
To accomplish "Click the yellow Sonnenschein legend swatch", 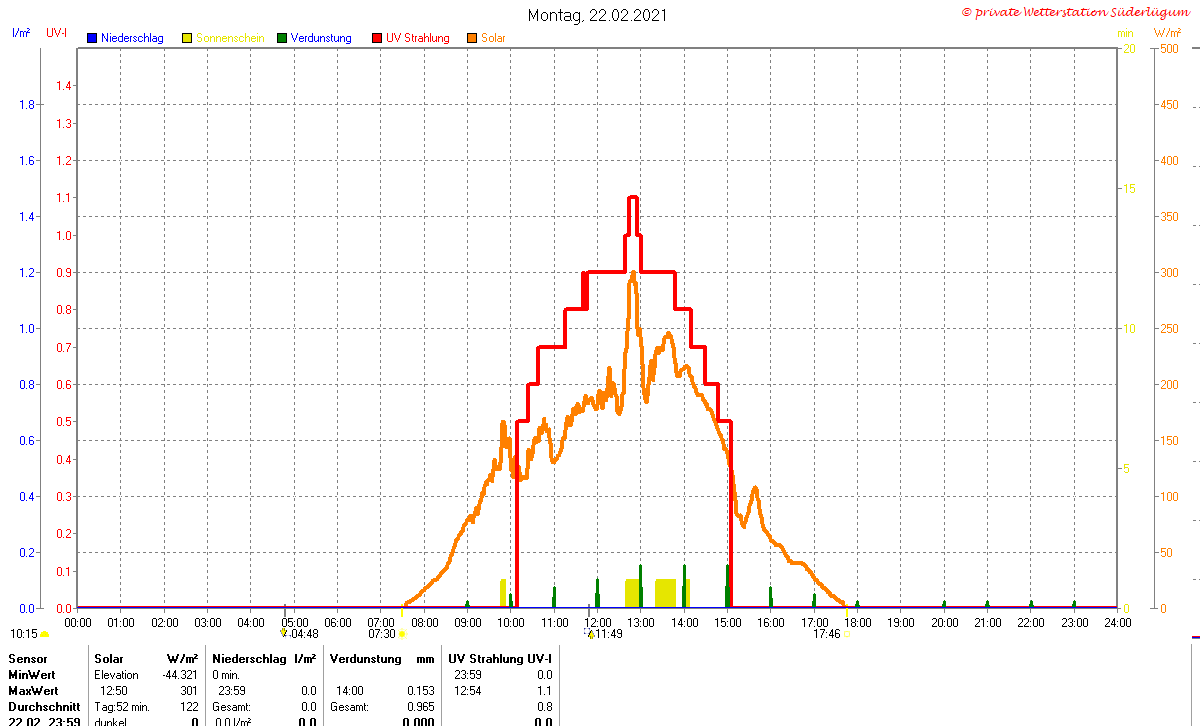I will click(187, 38).
